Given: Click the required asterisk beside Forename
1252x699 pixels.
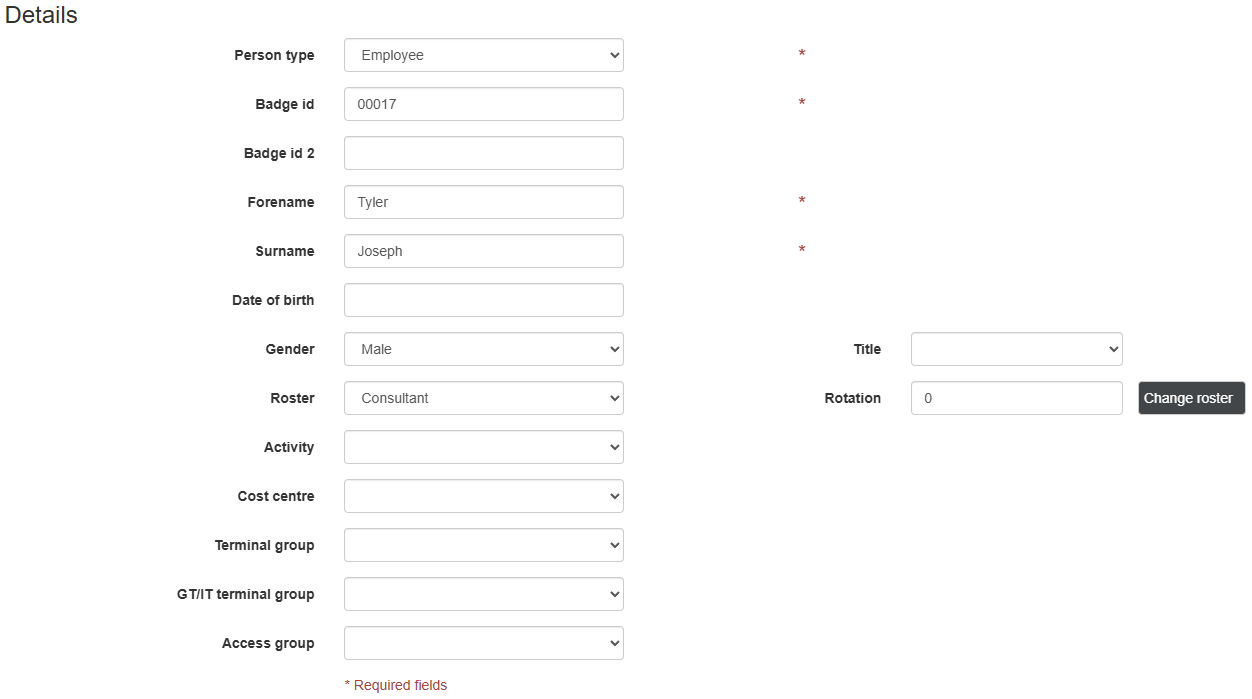Looking at the screenshot, I should (x=801, y=201).
